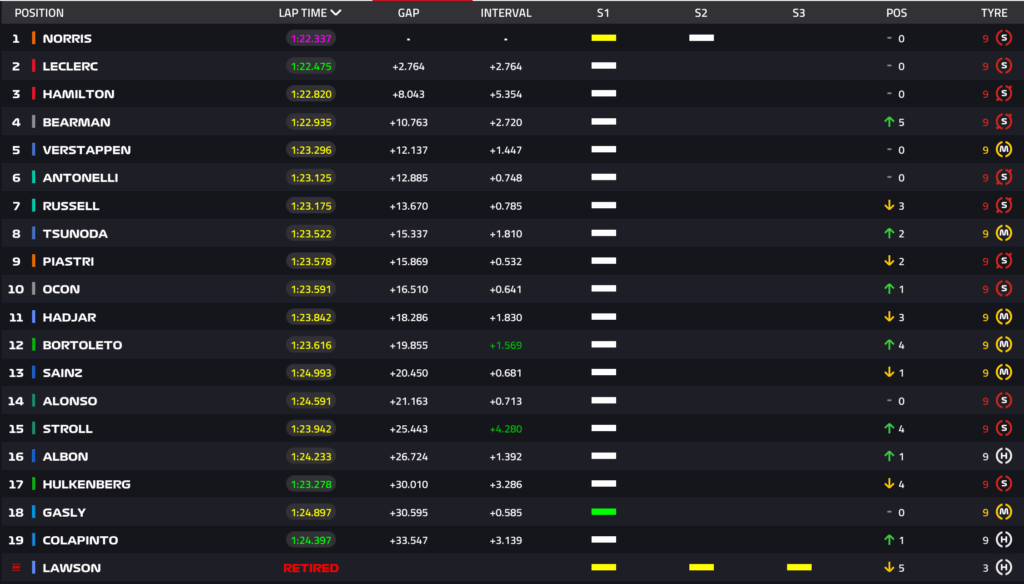Click the medium tyre icon in Gasly's row

[x=1003, y=512]
